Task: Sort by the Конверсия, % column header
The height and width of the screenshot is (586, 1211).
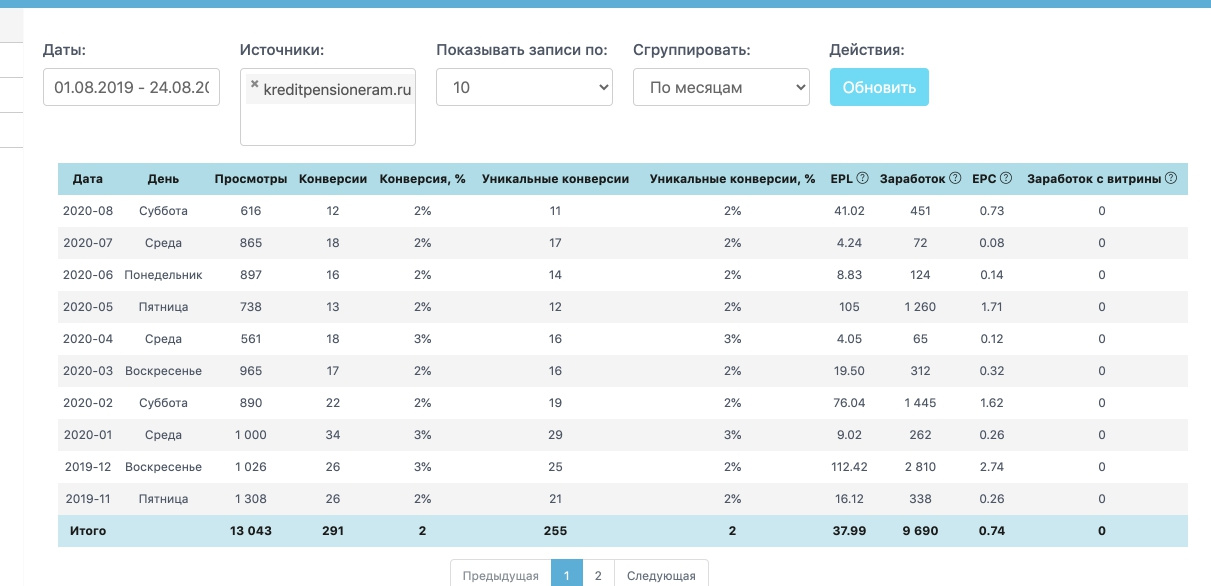Action: (x=423, y=179)
